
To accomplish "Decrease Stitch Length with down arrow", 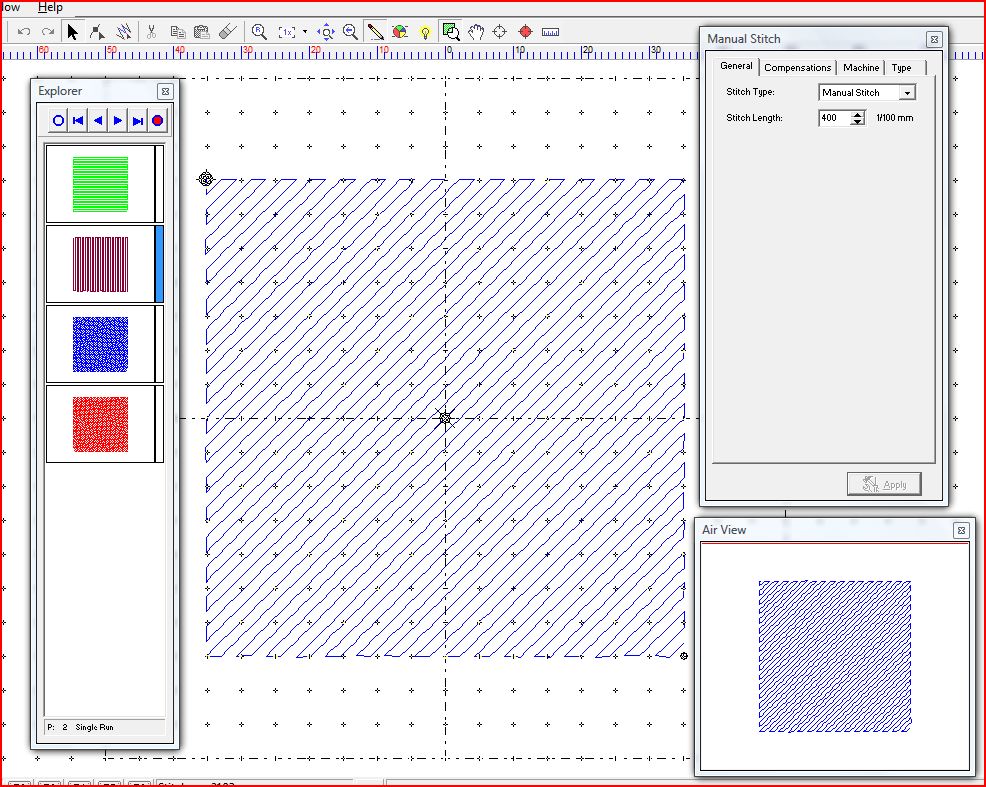I will [x=858, y=121].
